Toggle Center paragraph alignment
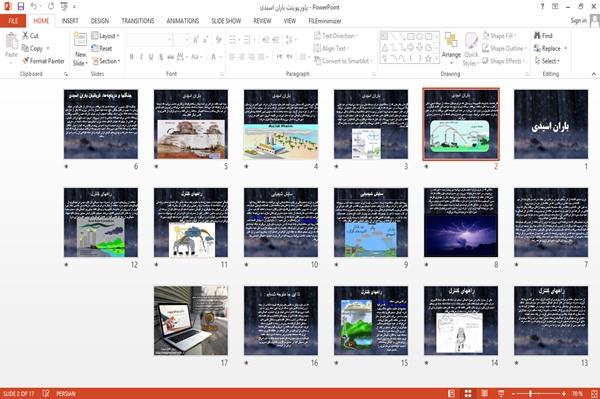 (x=242, y=57)
